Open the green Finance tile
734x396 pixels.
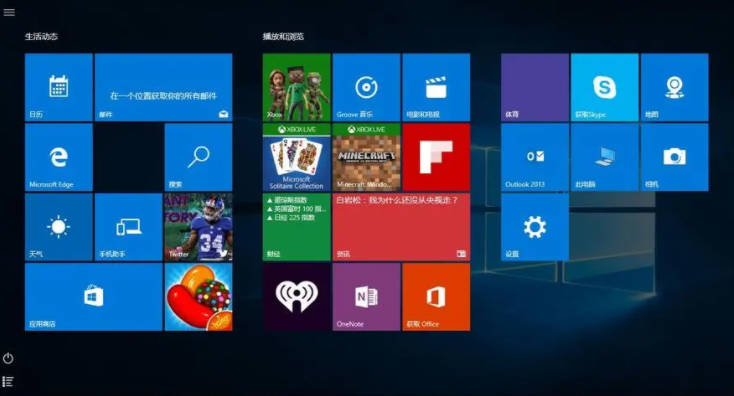click(296, 227)
